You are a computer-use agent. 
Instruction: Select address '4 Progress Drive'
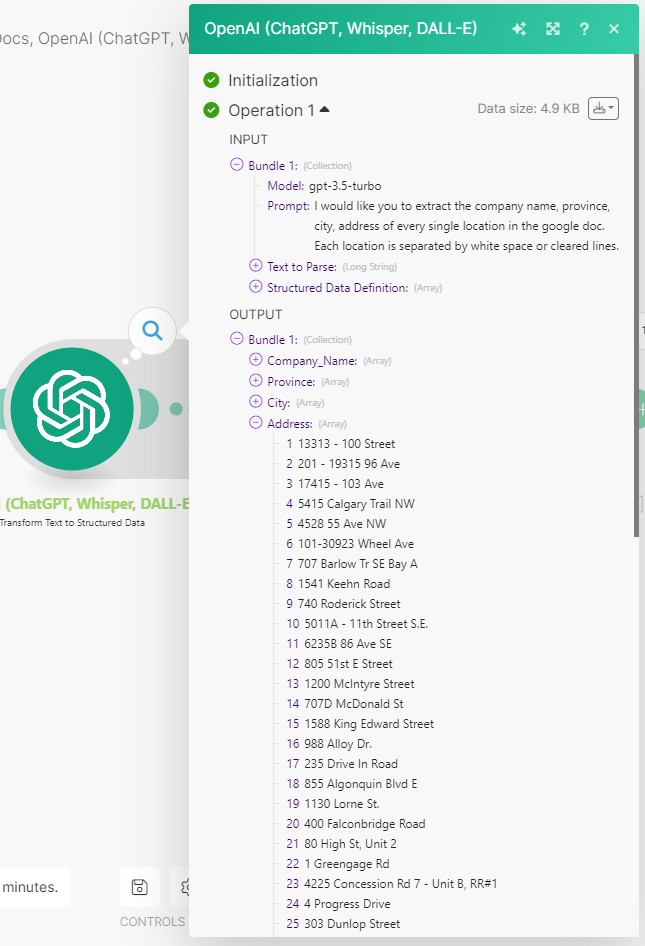pyautogui.click(x=348, y=904)
